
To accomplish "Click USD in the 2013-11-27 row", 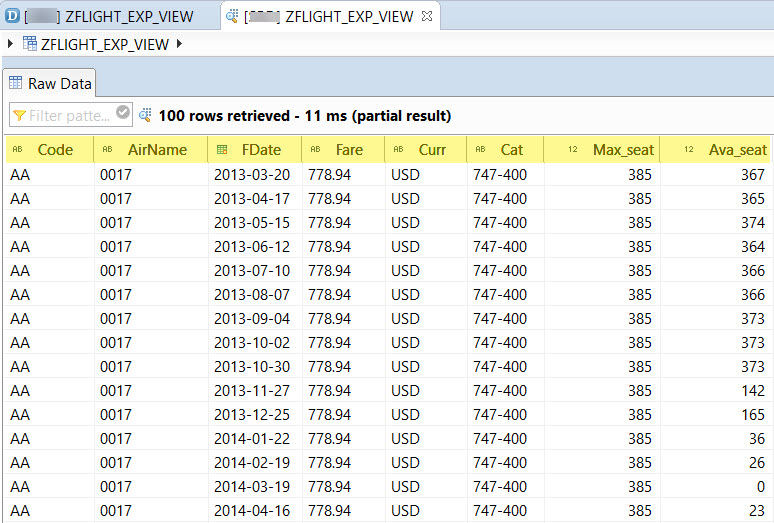I will pyautogui.click(x=405, y=391).
